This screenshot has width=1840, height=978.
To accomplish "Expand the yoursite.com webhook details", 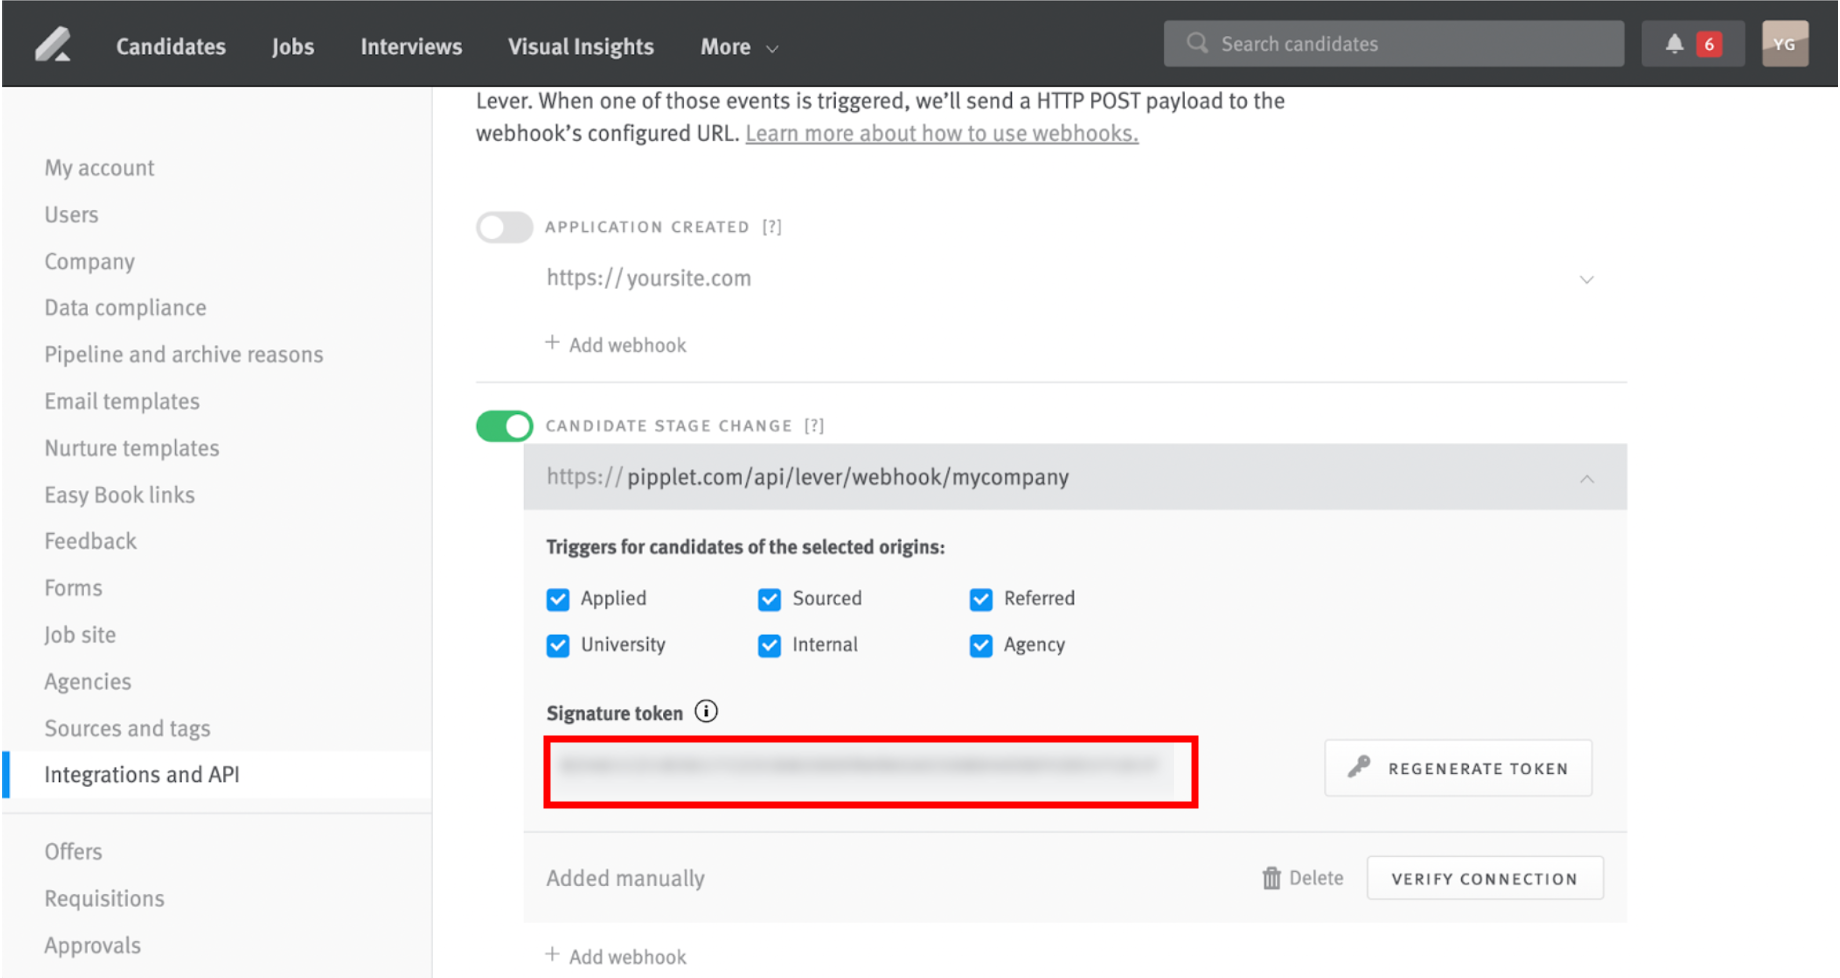I will pyautogui.click(x=1587, y=280).
